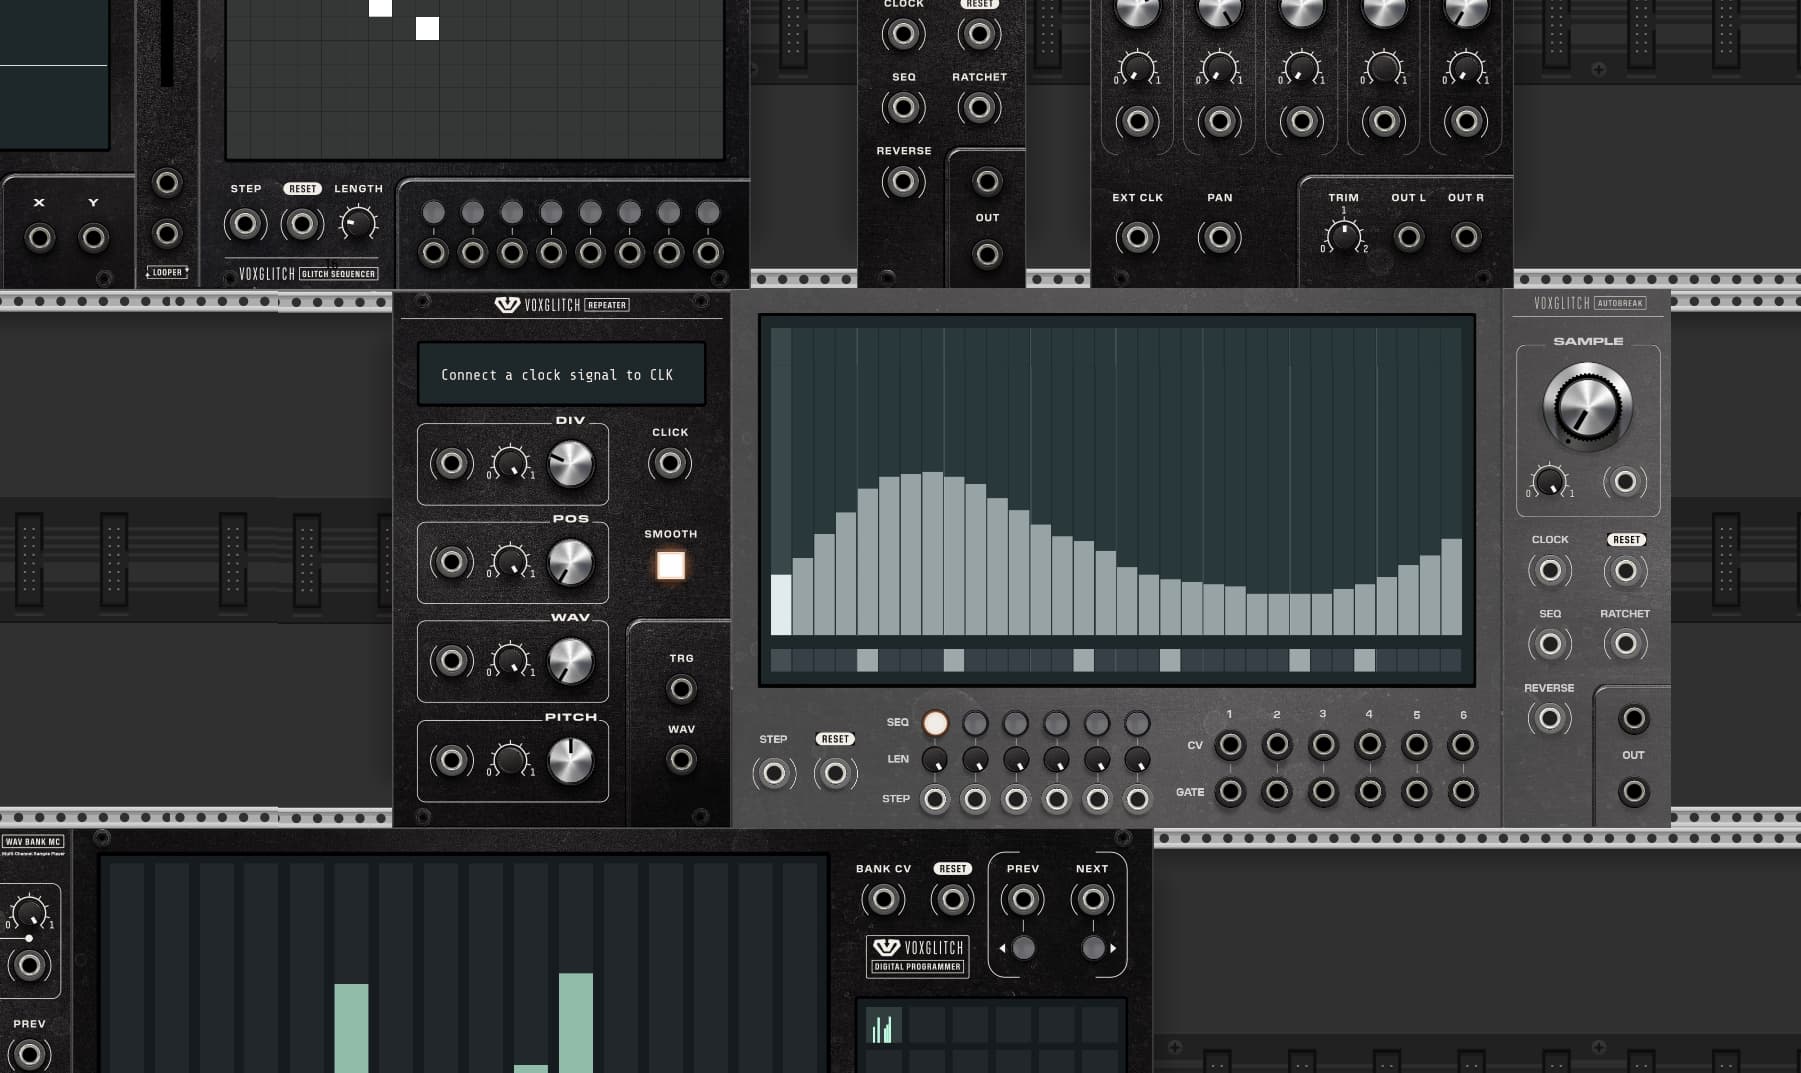
Task: Click the large POS knob on Repeater
Action: click(x=571, y=562)
